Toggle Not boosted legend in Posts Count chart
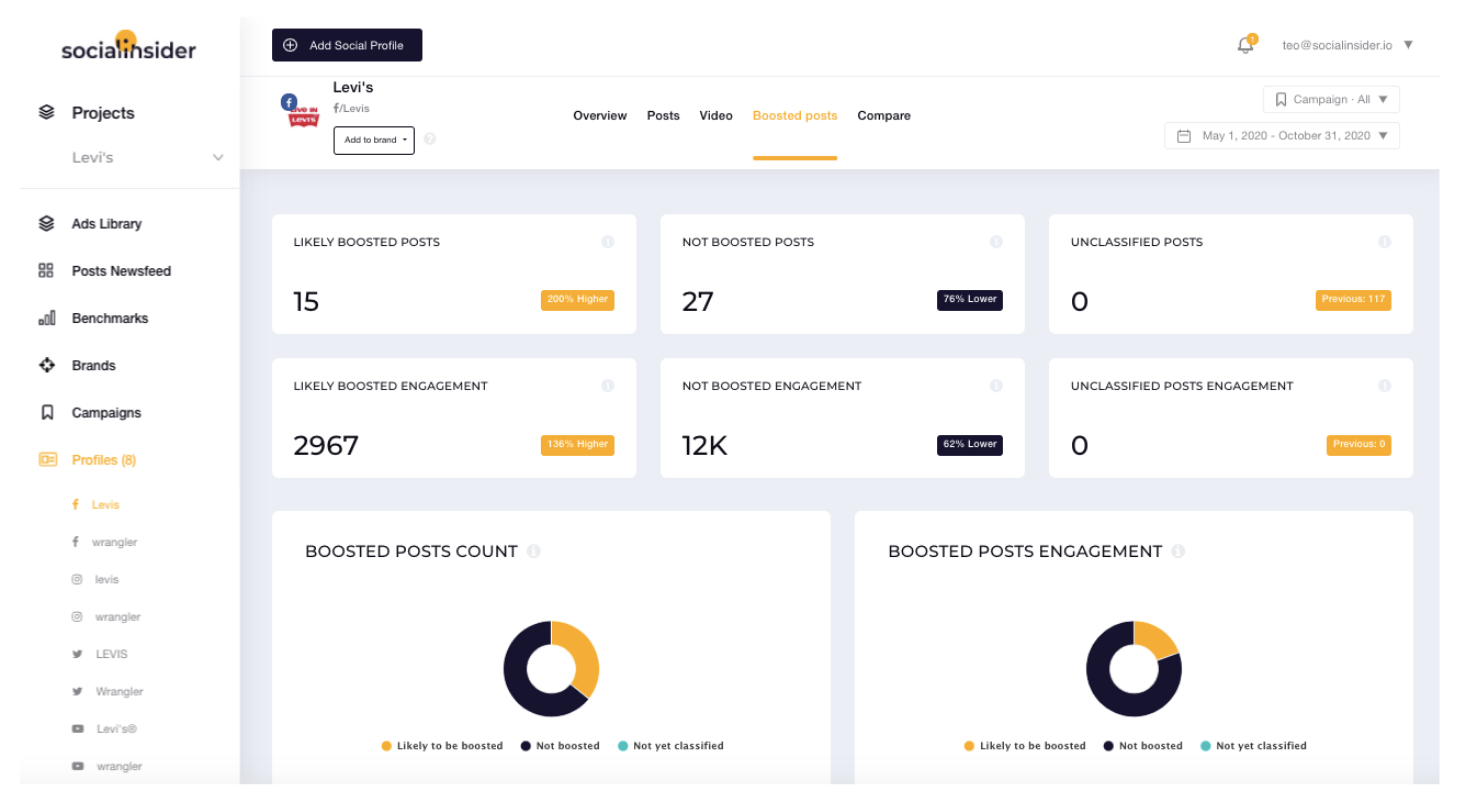 tap(560, 746)
